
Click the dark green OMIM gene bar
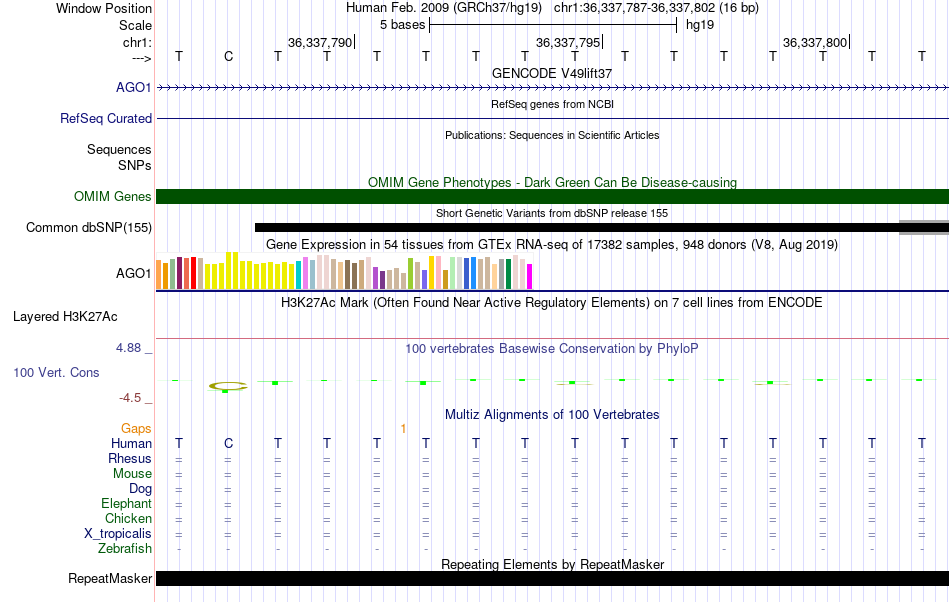553,196
